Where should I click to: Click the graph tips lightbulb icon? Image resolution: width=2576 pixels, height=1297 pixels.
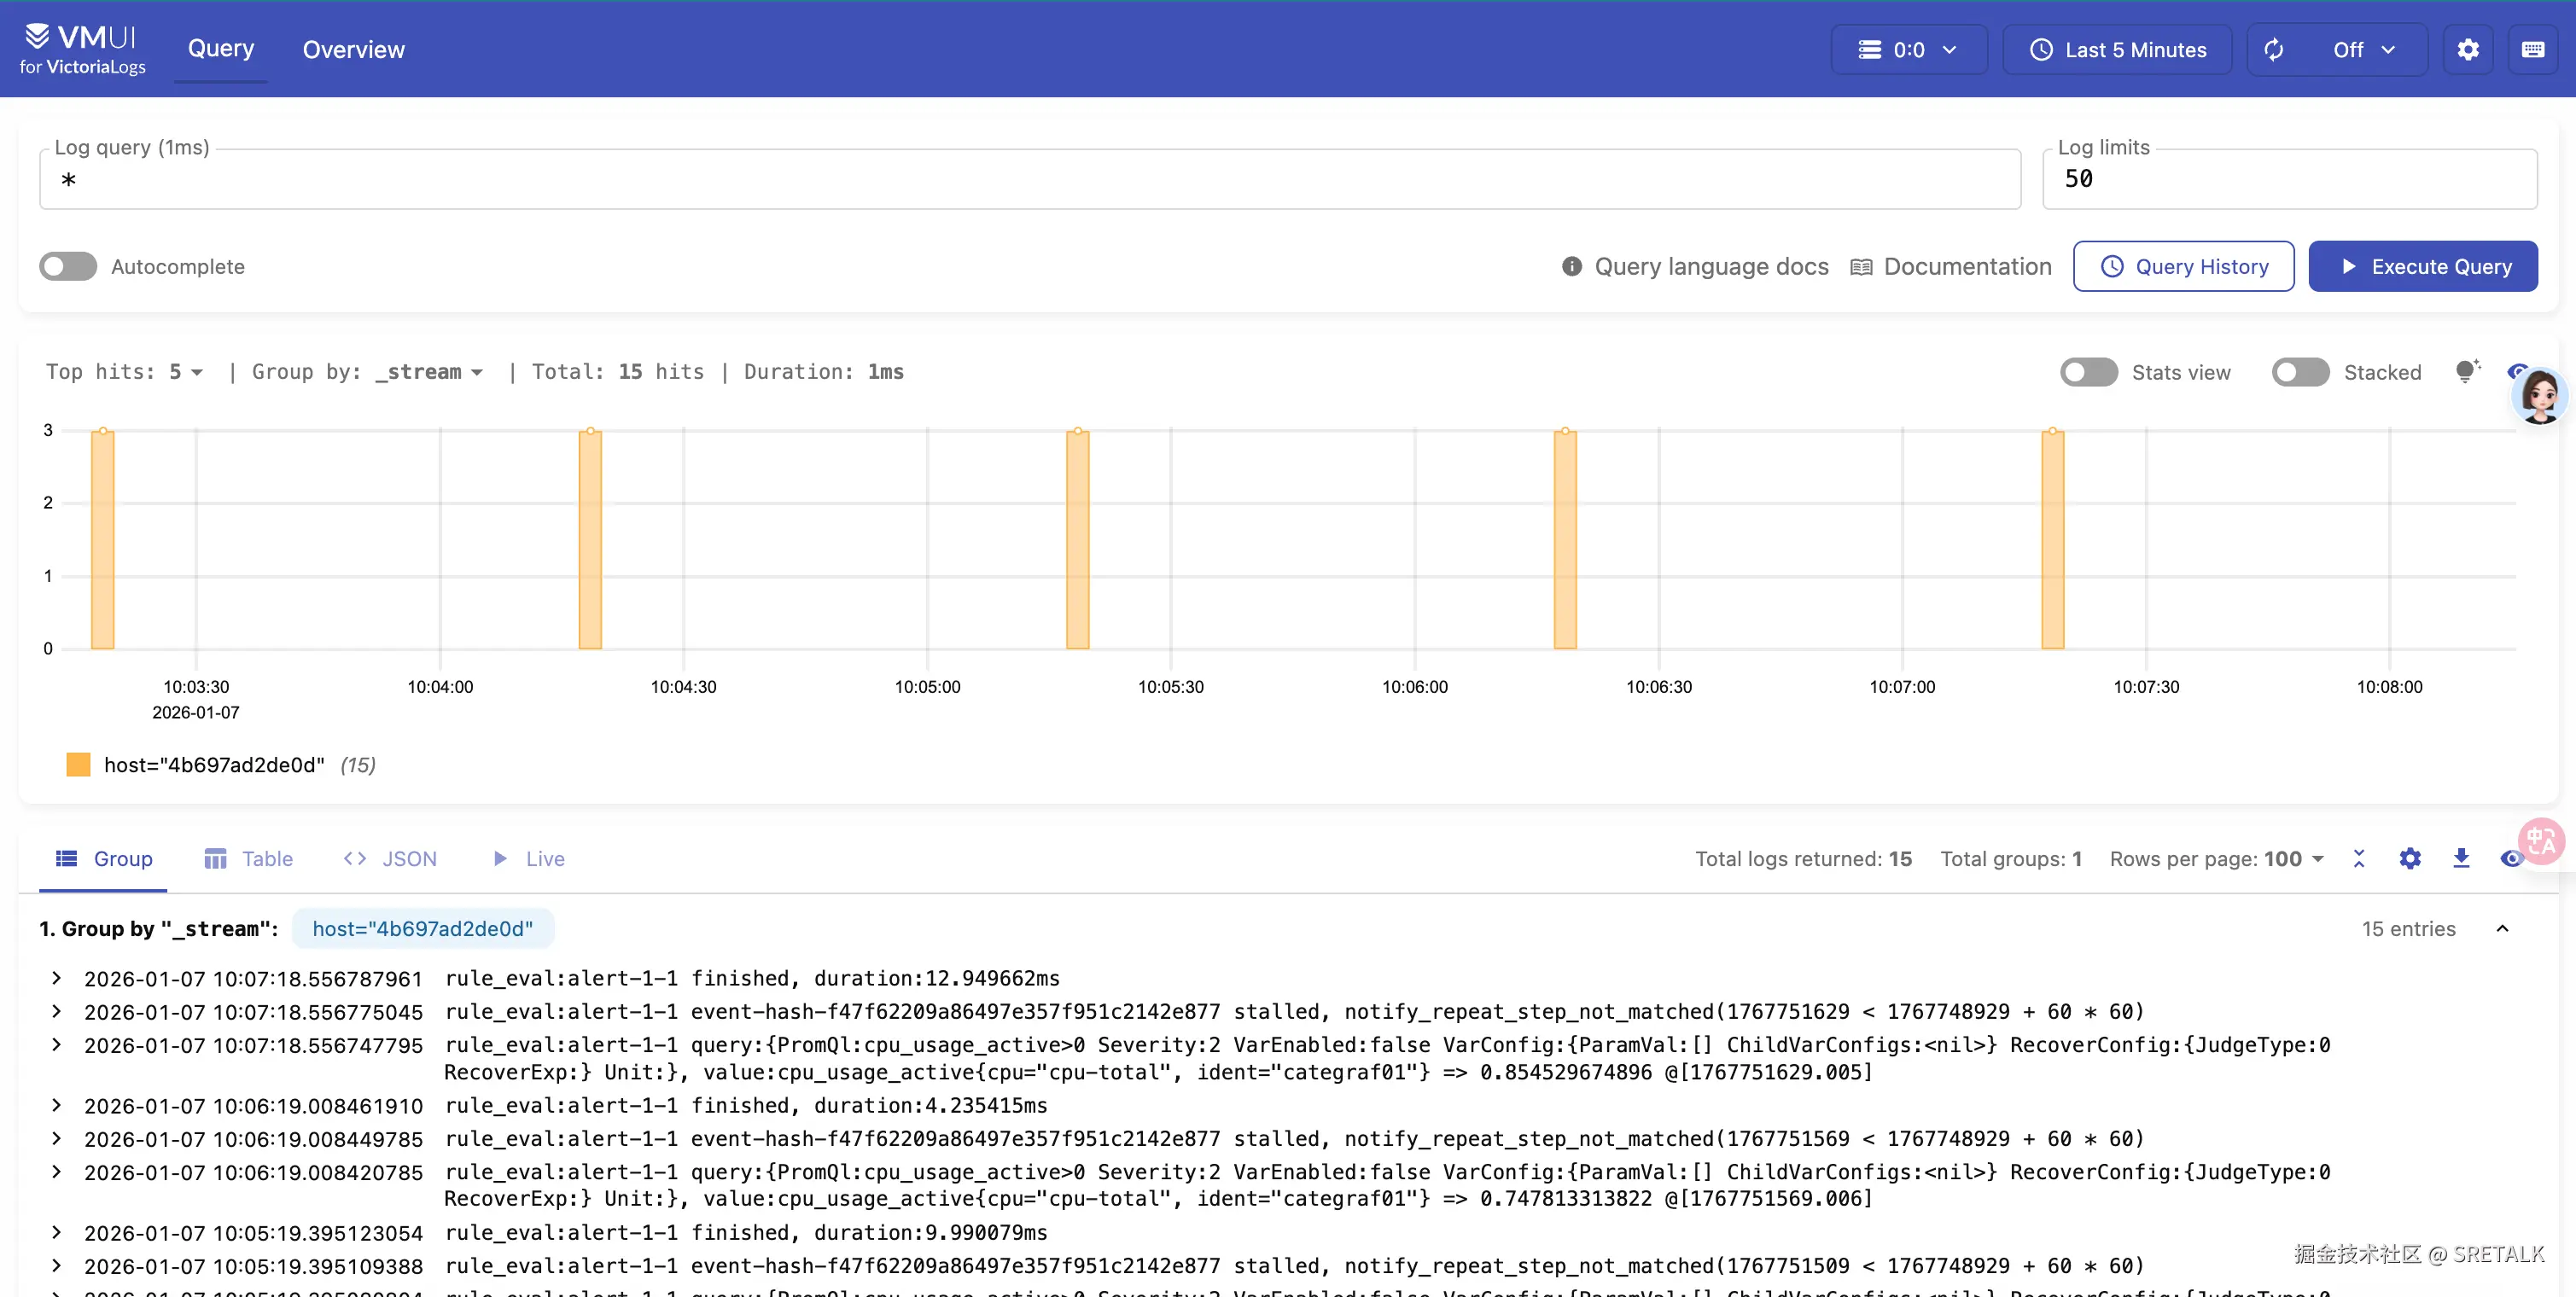pyautogui.click(x=2467, y=372)
